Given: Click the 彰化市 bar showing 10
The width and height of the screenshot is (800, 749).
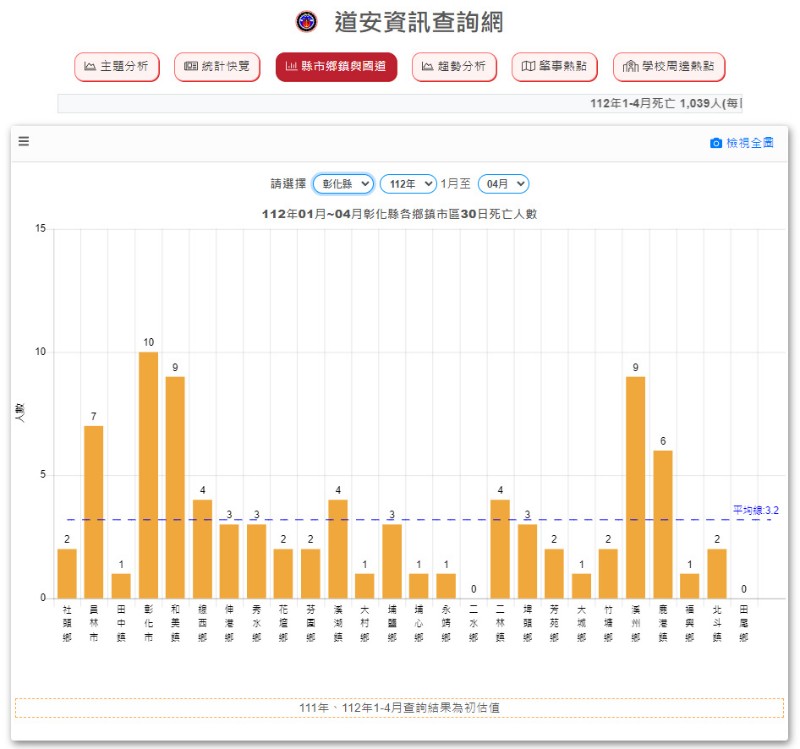Looking at the screenshot, I should click(x=148, y=475).
